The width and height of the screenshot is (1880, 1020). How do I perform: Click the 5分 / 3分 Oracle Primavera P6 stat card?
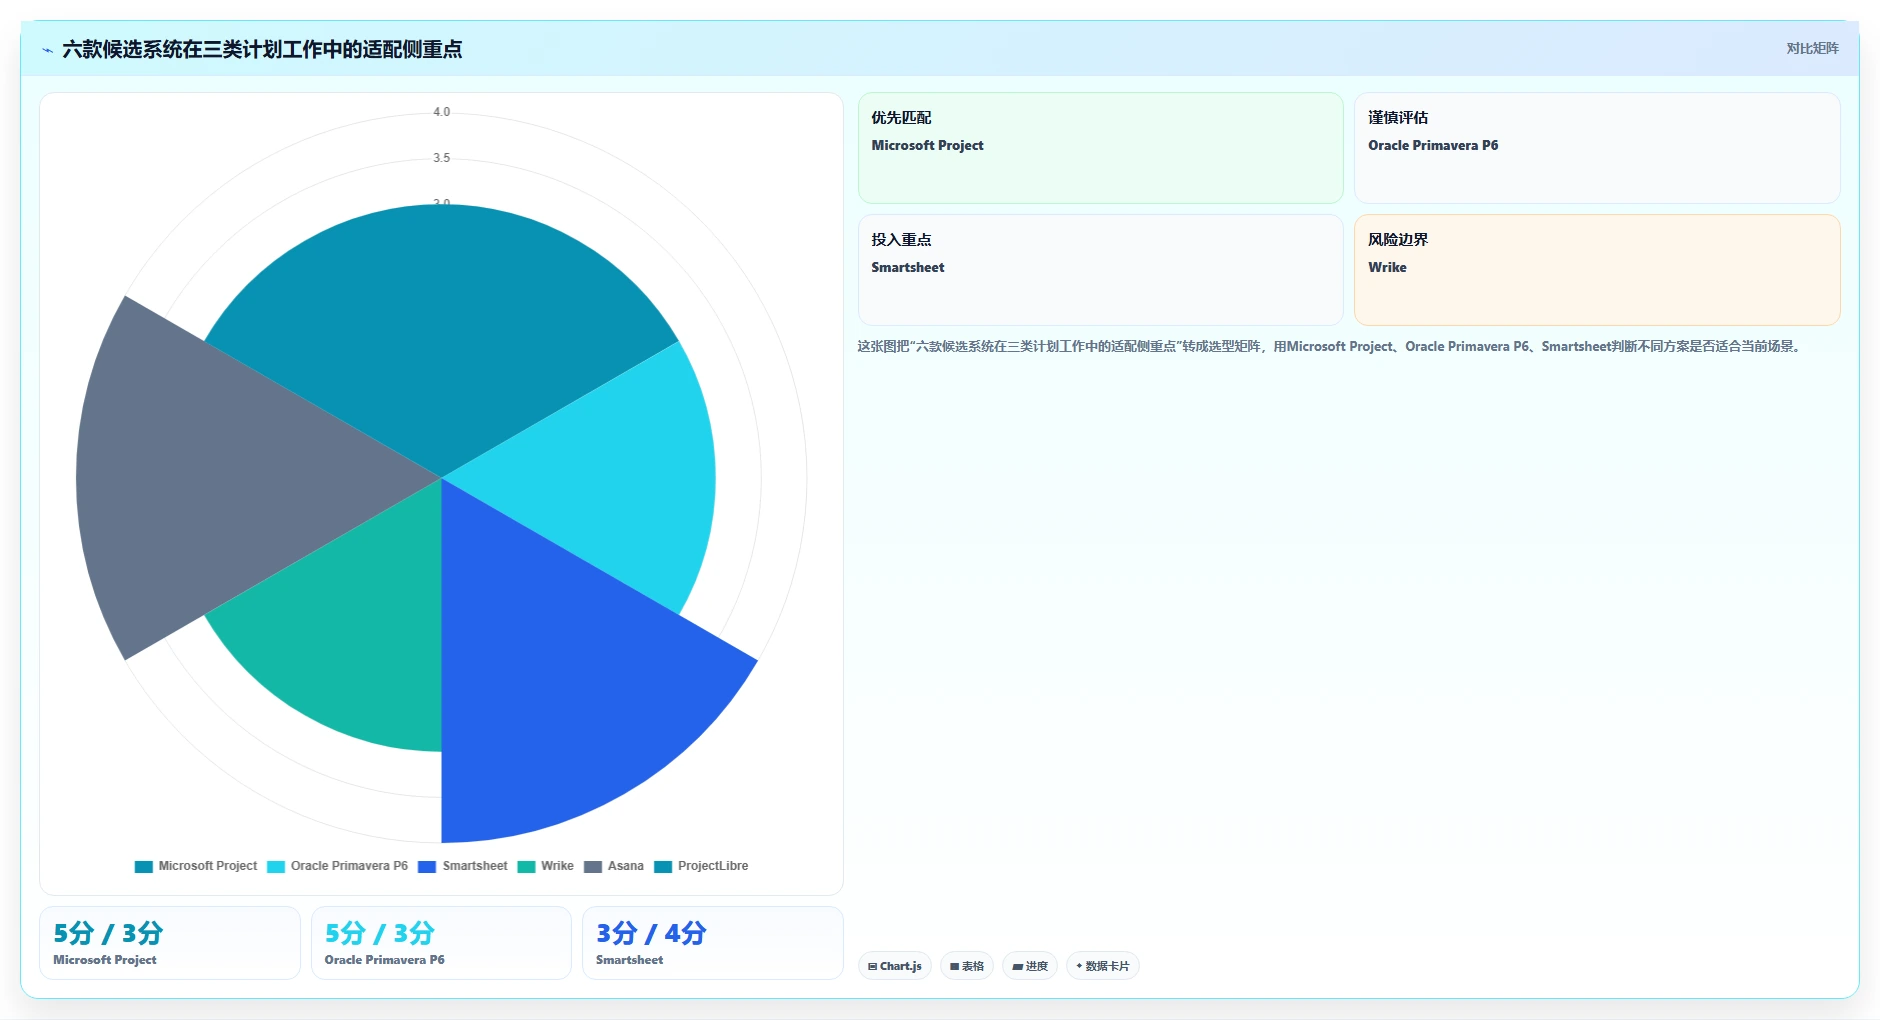[441, 943]
